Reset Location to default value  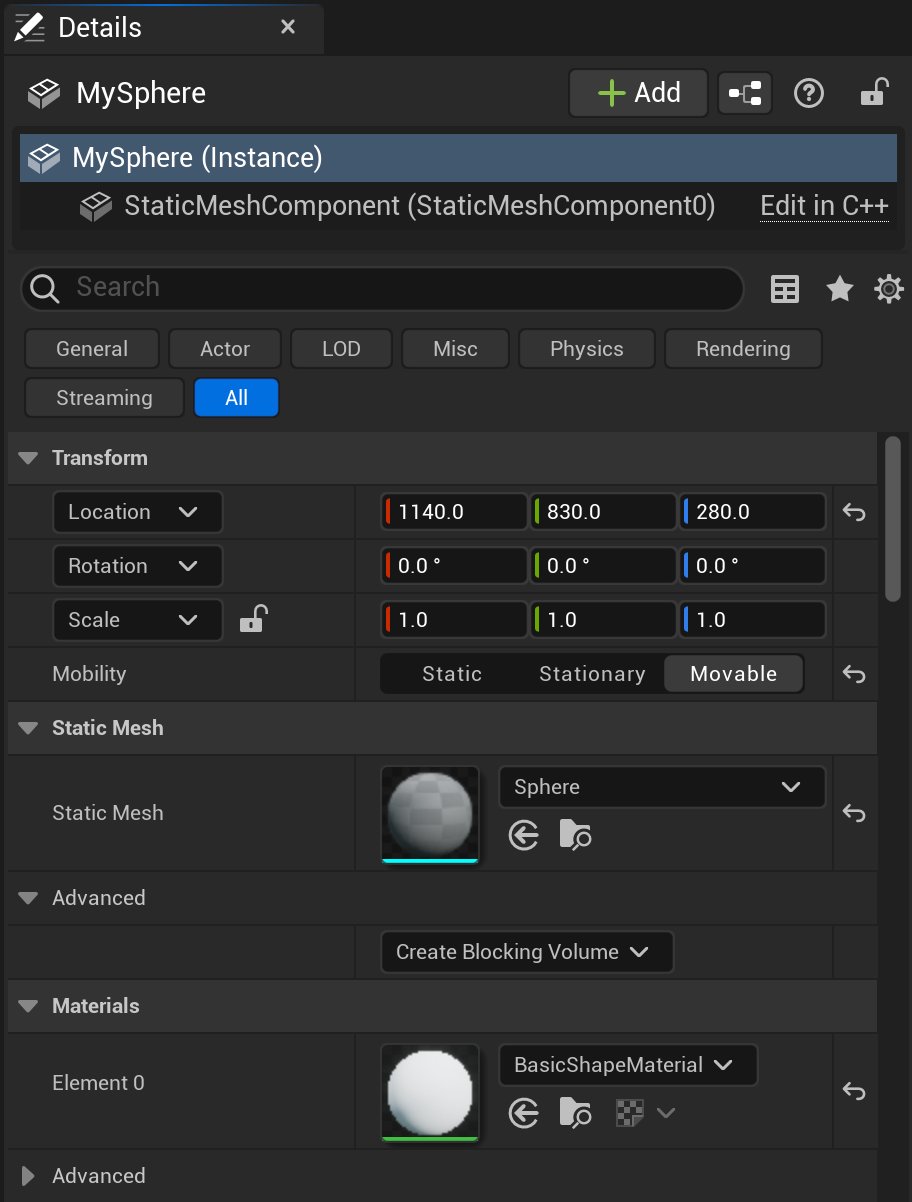pyautogui.click(x=853, y=512)
